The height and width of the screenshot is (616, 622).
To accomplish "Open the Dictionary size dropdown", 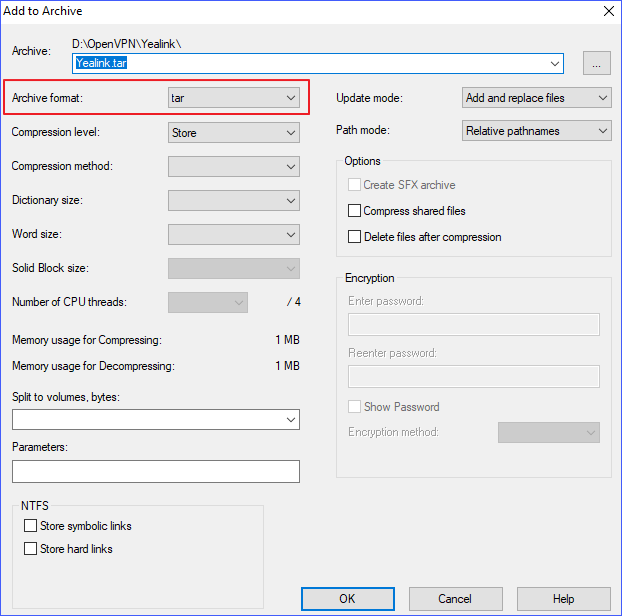I will point(234,201).
